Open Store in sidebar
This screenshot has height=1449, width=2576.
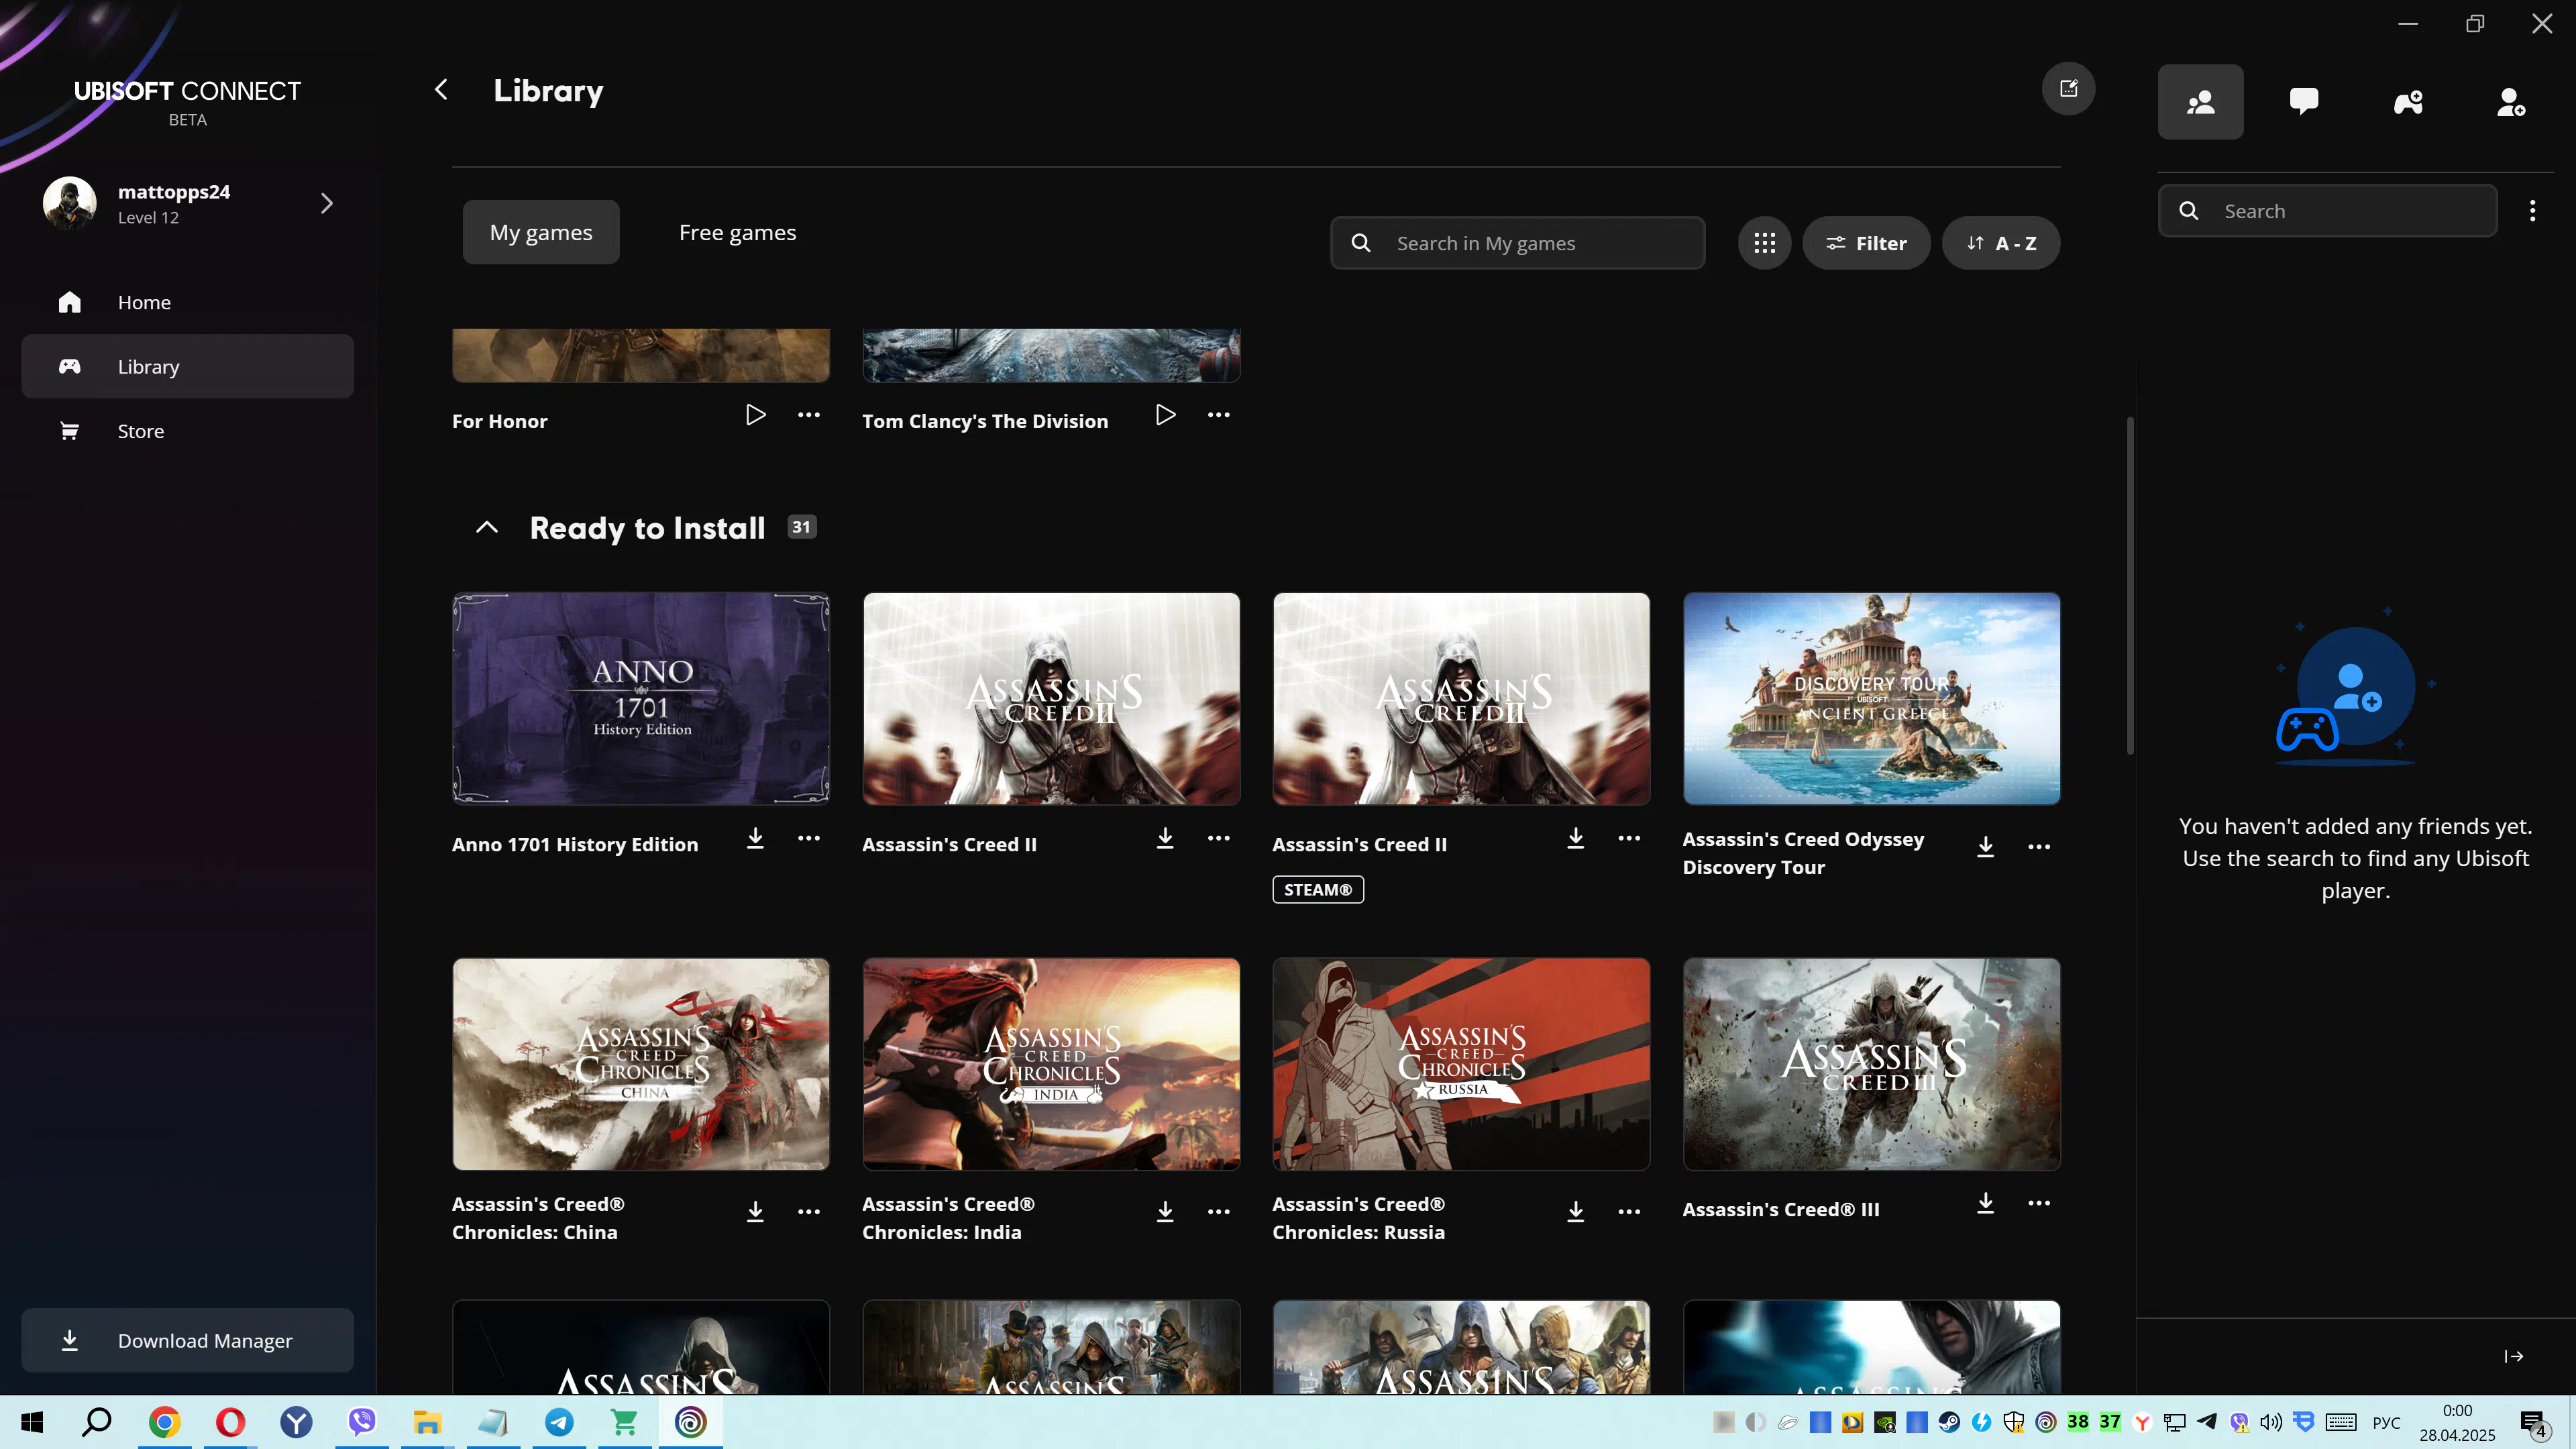pyautogui.click(x=188, y=431)
